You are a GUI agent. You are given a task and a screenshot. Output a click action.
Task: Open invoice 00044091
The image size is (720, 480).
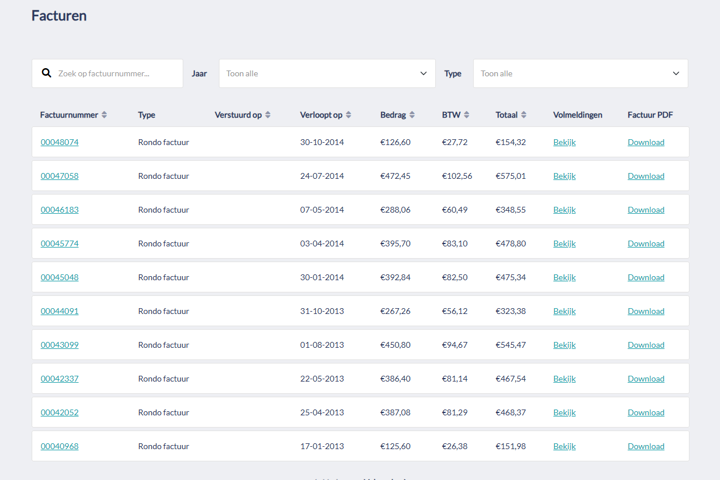coord(59,311)
